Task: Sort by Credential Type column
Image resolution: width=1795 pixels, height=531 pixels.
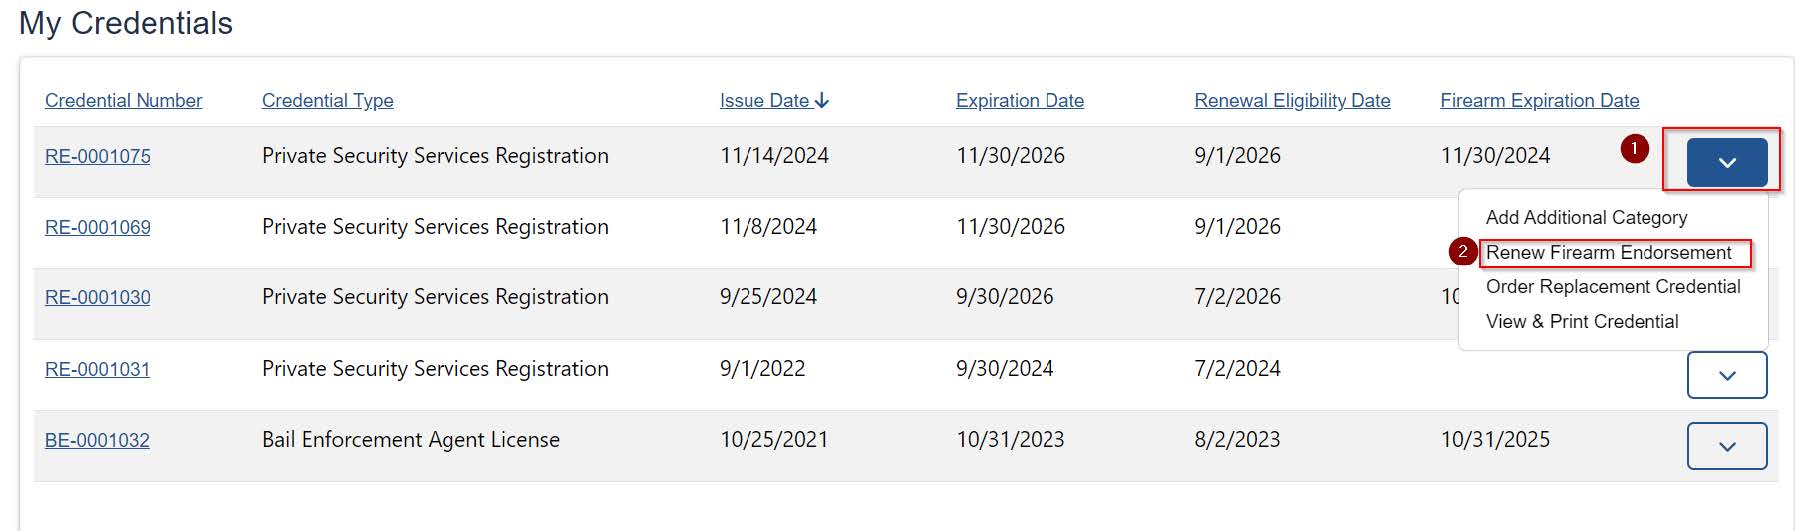Action: point(327,100)
